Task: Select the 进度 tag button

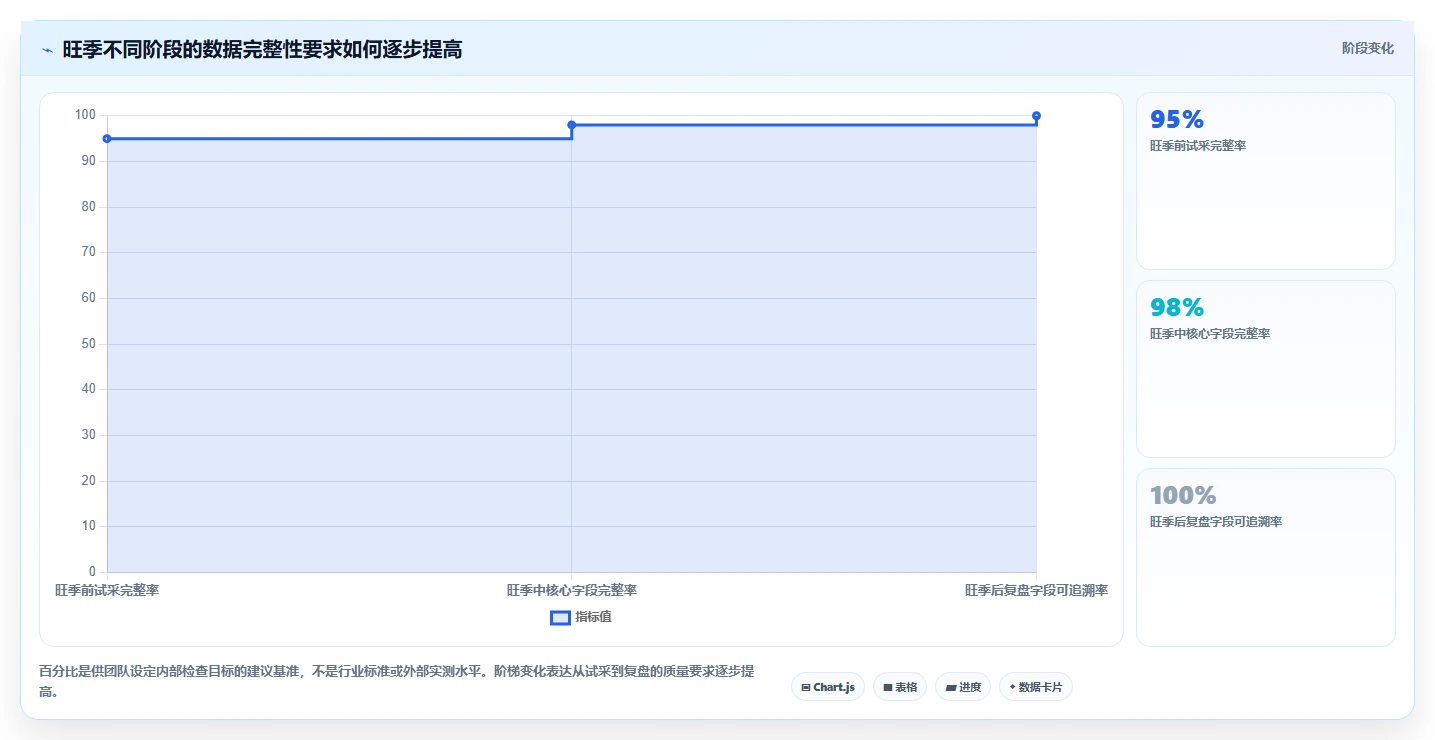Action: 963,687
